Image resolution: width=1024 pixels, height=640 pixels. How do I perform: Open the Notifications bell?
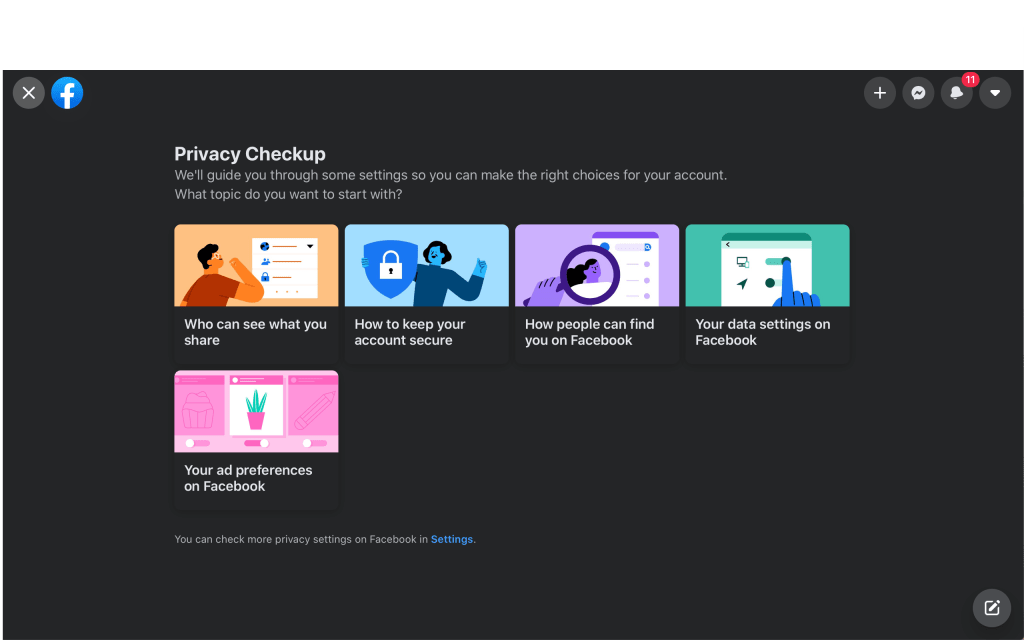click(x=956, y=94)
